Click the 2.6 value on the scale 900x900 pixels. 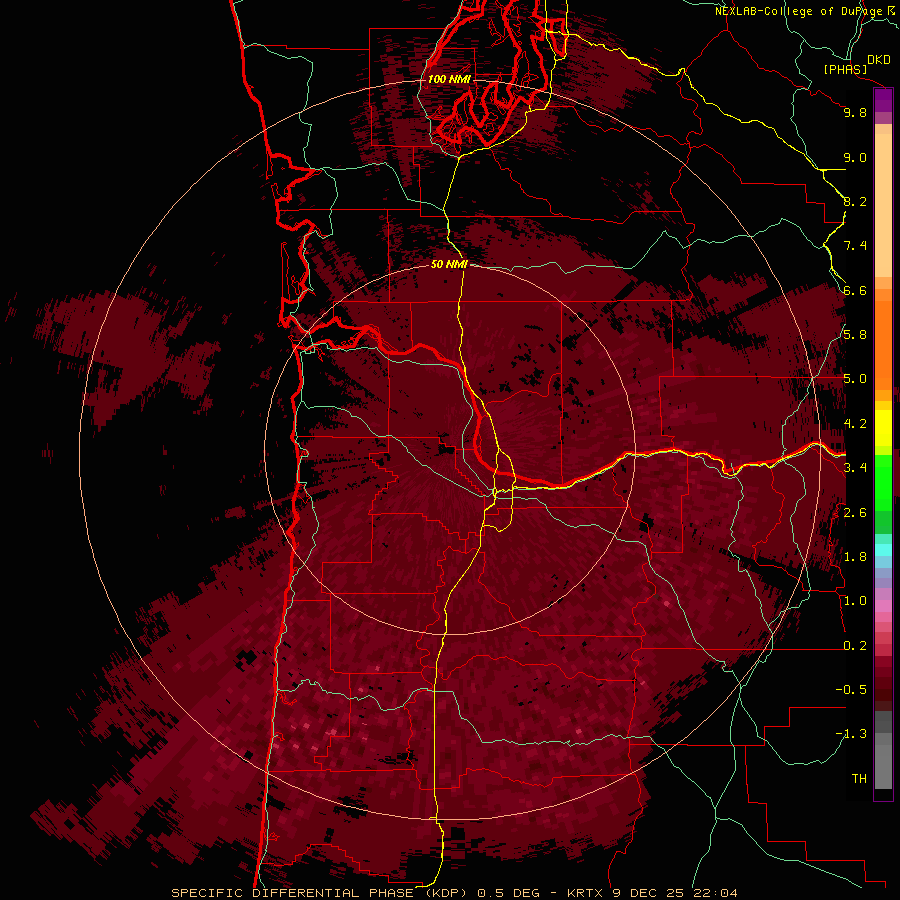coord(855,513)
